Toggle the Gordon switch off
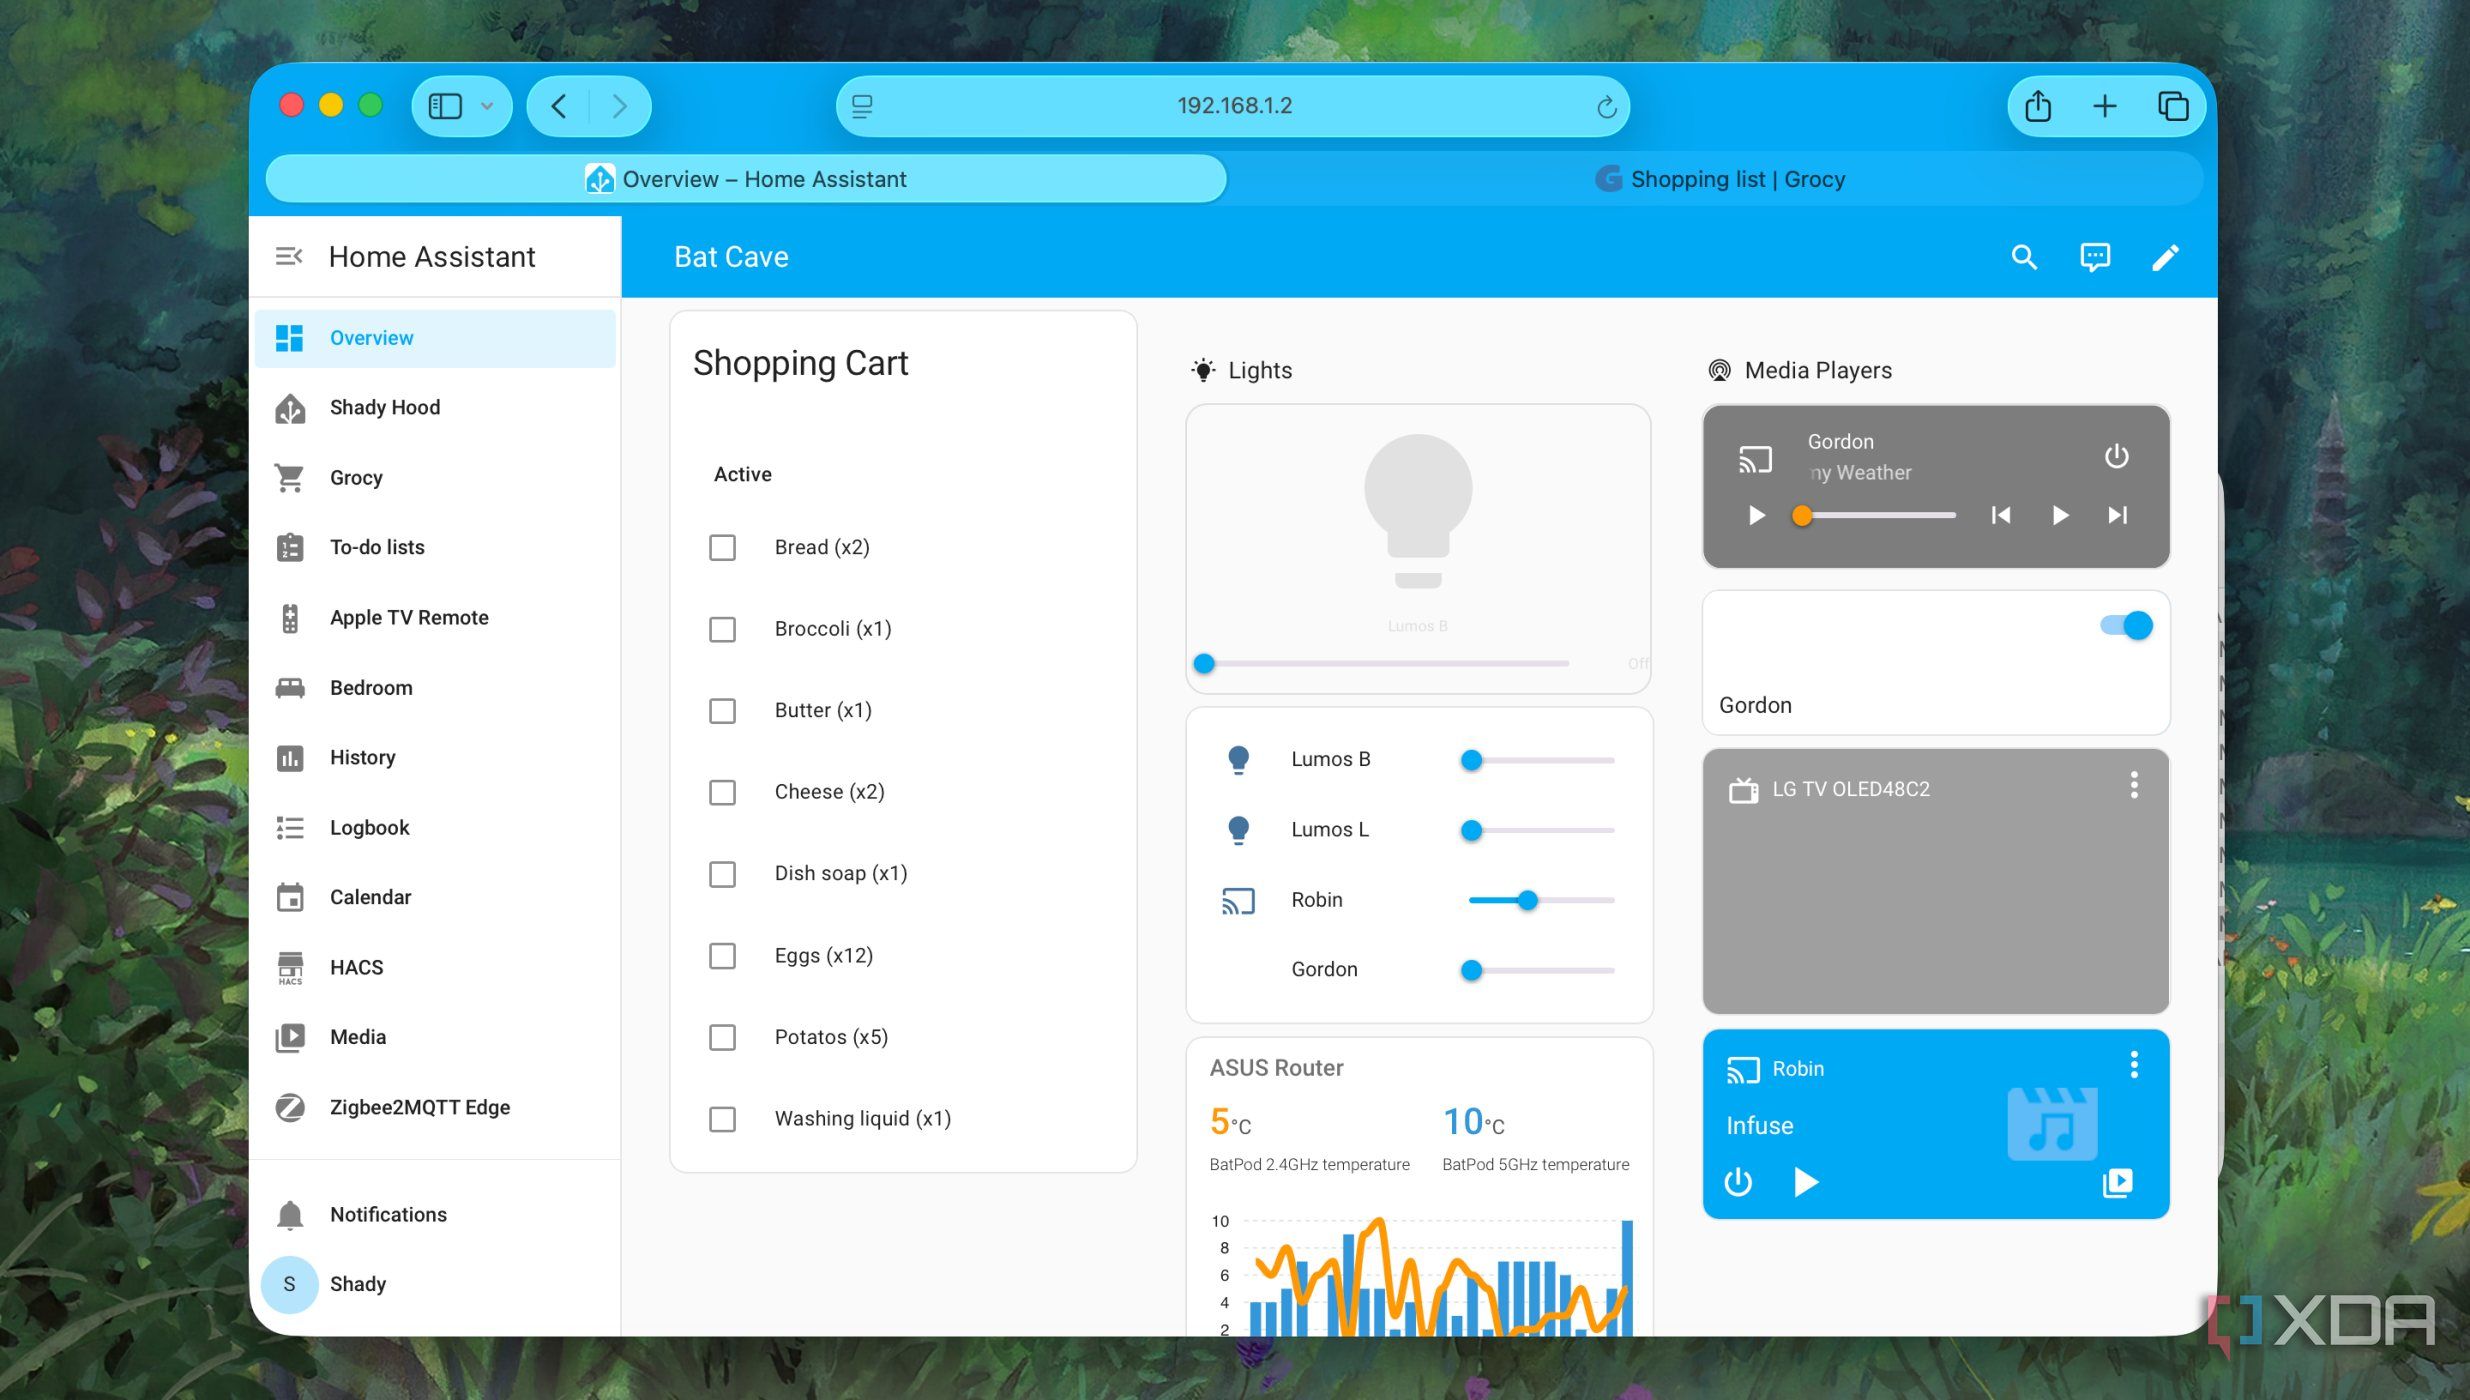 [x=2126, y=626]
